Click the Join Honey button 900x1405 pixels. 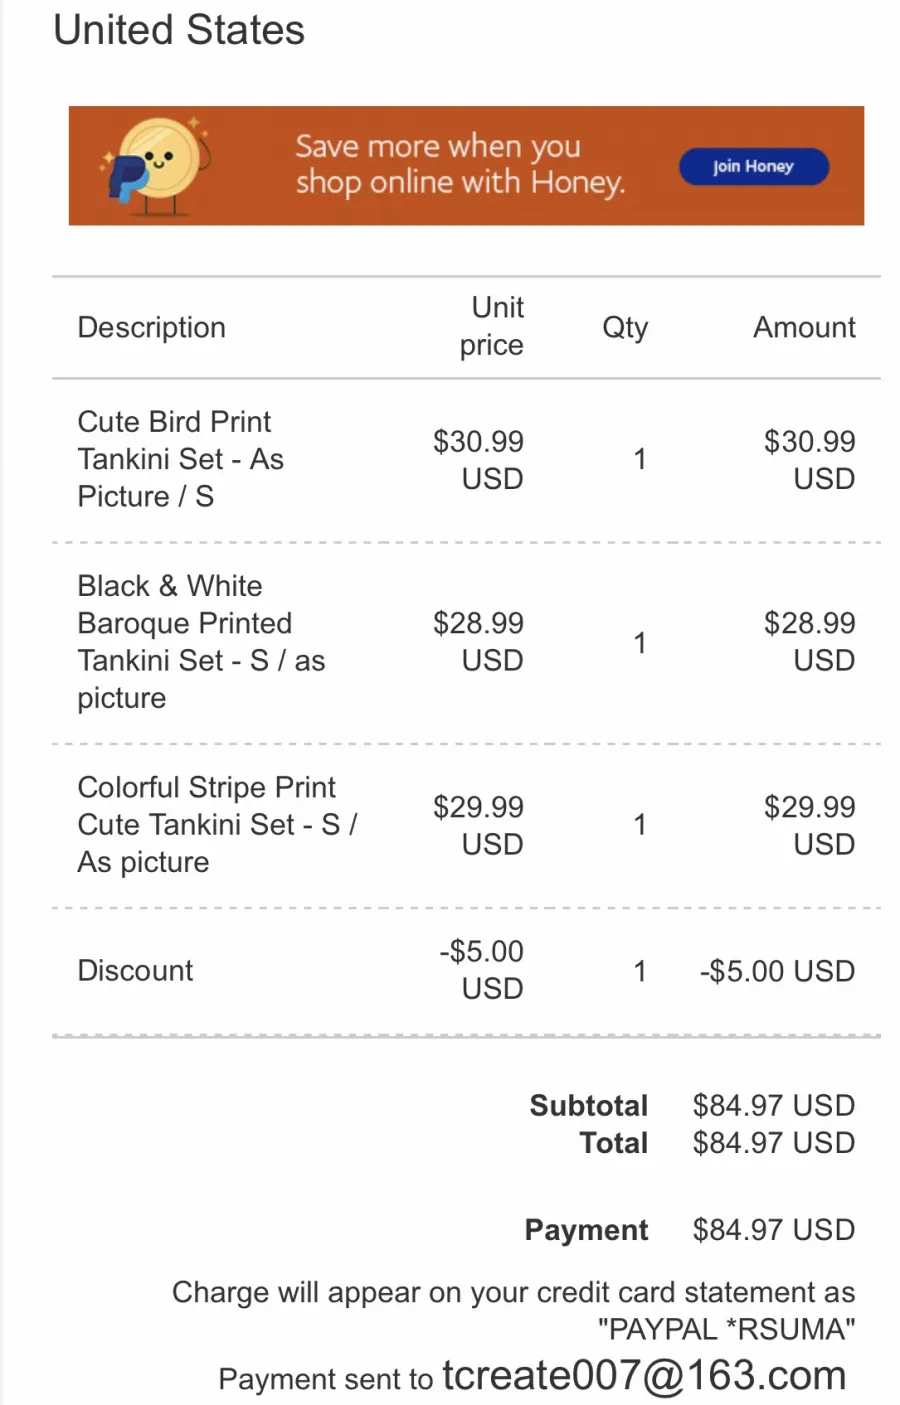pyautogui.click(x=754, y=166)
